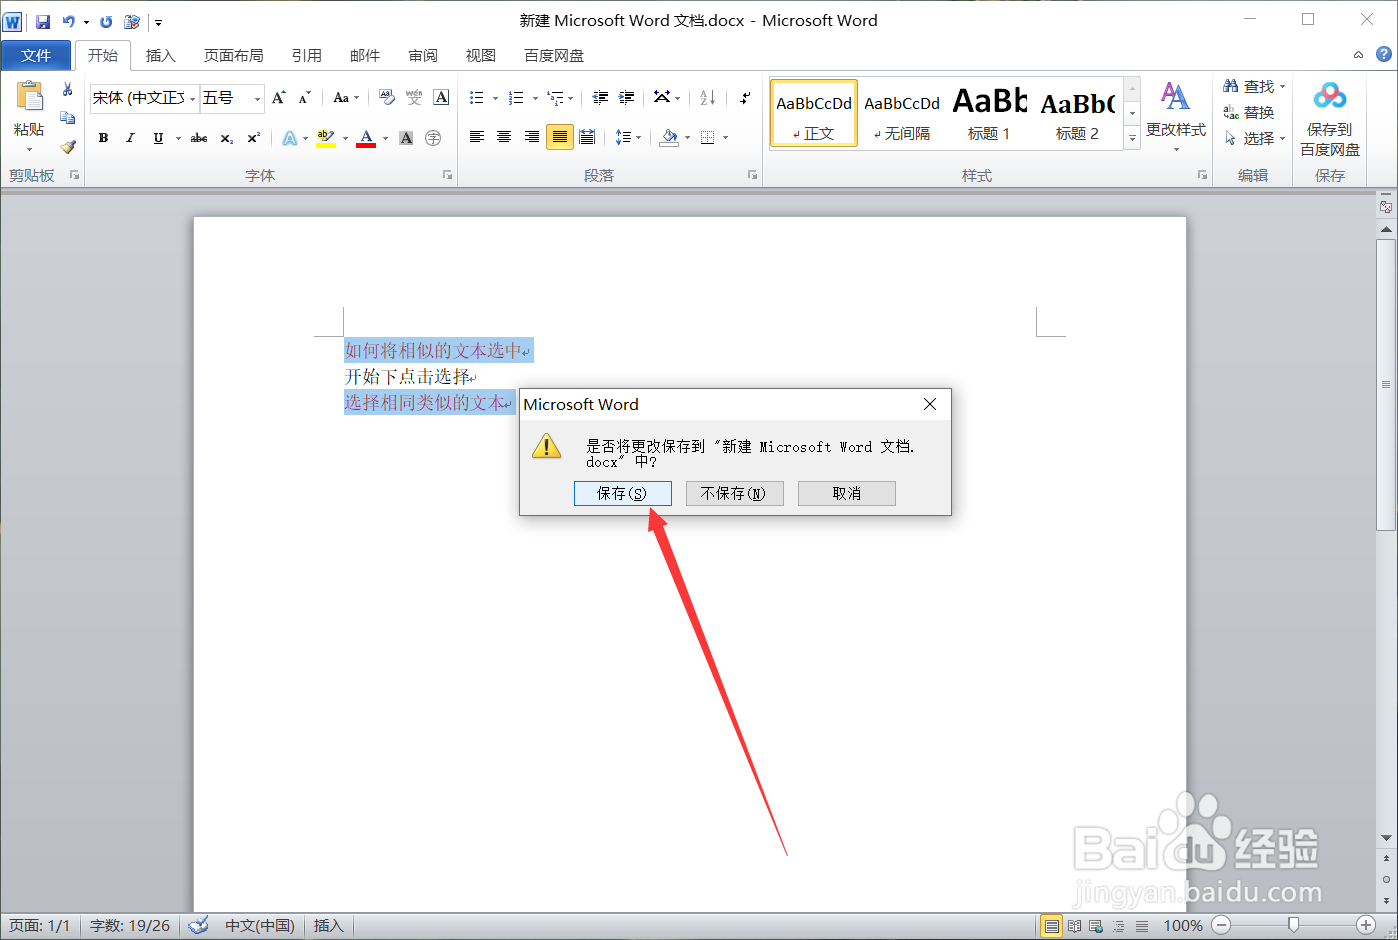Toggle Bold formatting

point(103,138)
